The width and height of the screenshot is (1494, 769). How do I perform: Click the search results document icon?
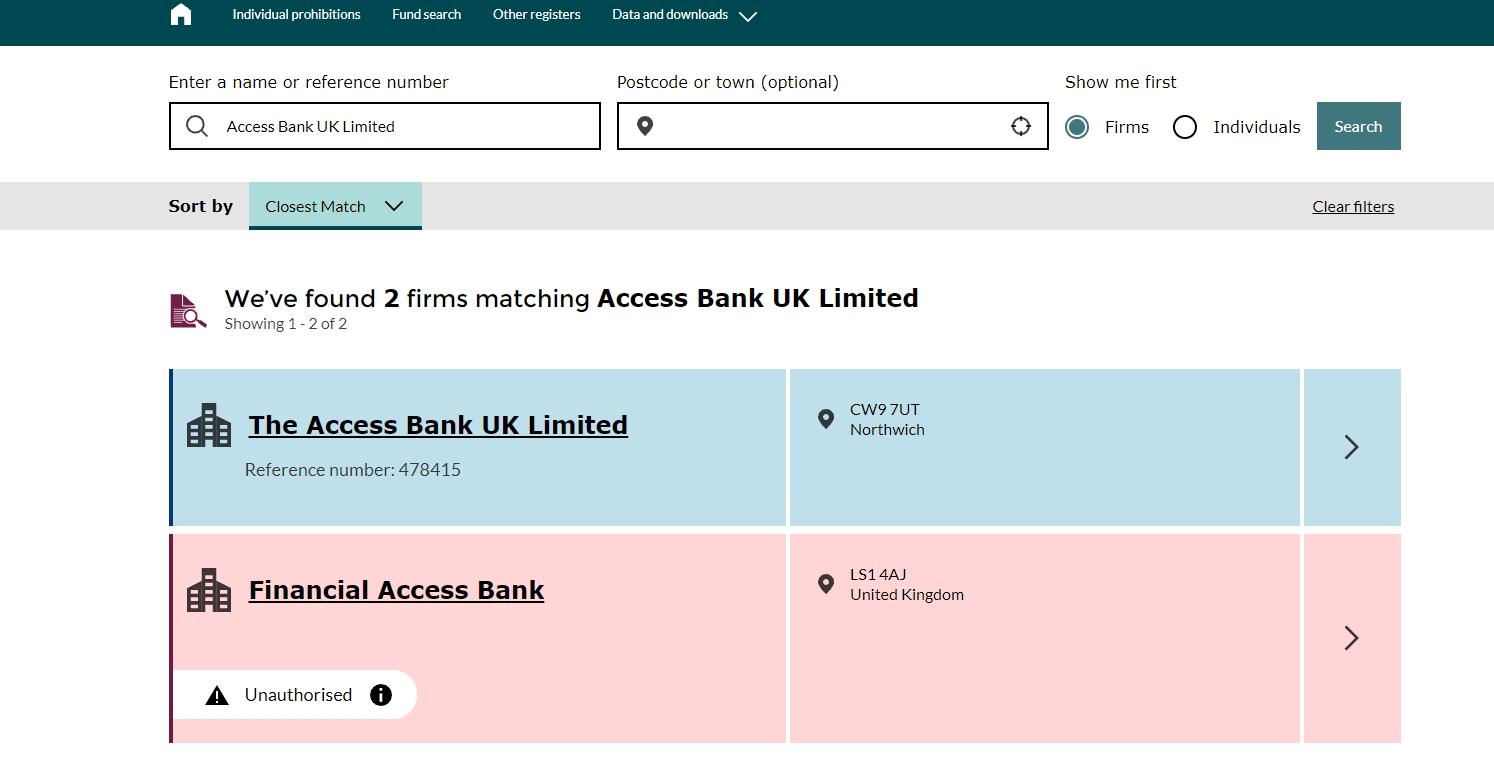pyautogui.click(x=188, y=311)
